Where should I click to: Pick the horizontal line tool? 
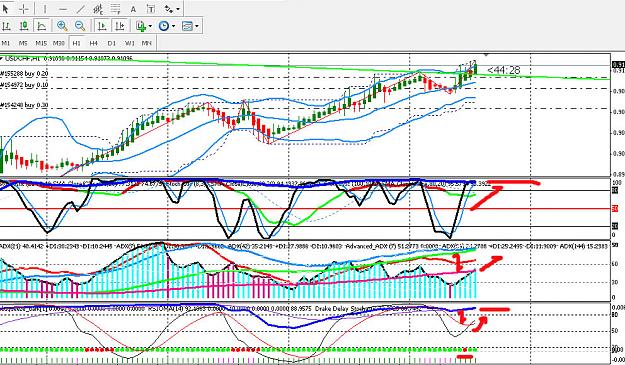pos(63,8)
